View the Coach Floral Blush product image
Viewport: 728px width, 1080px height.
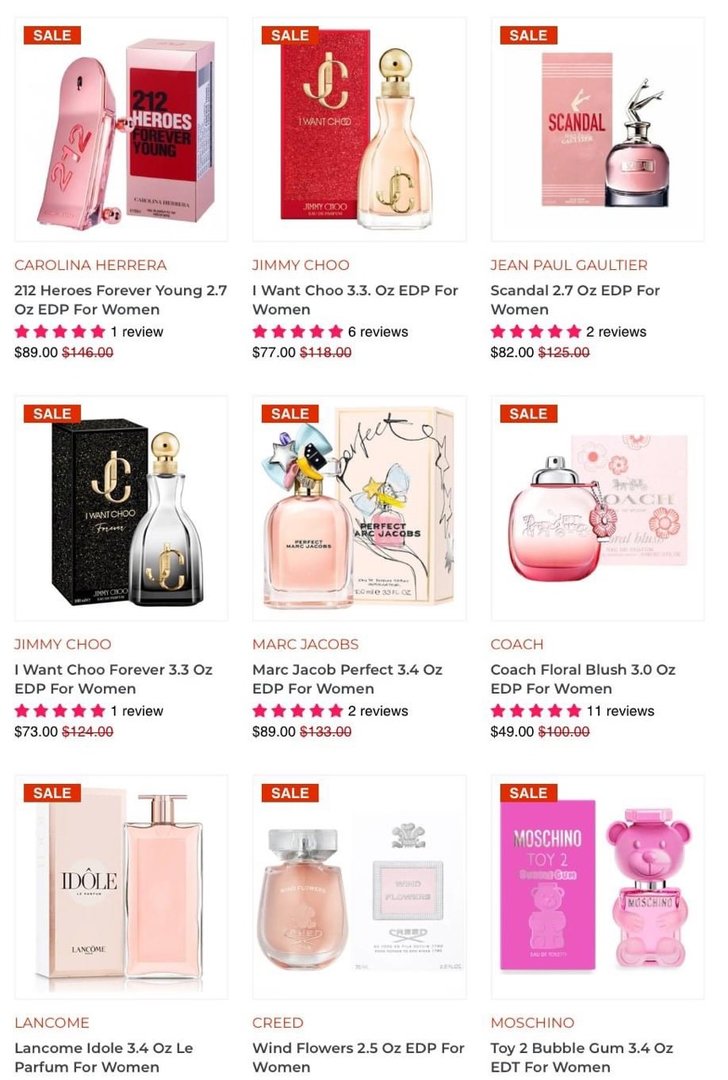tap(598, 508)
